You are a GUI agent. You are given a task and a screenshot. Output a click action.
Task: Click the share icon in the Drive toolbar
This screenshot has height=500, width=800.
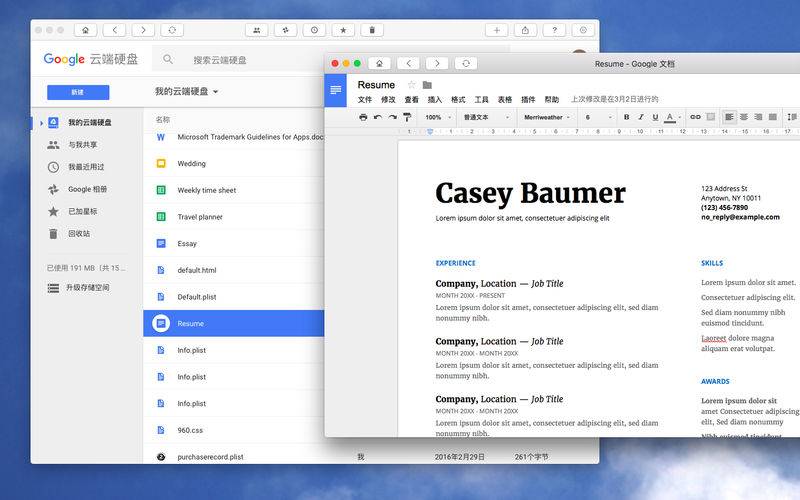[x=525, y=30]
